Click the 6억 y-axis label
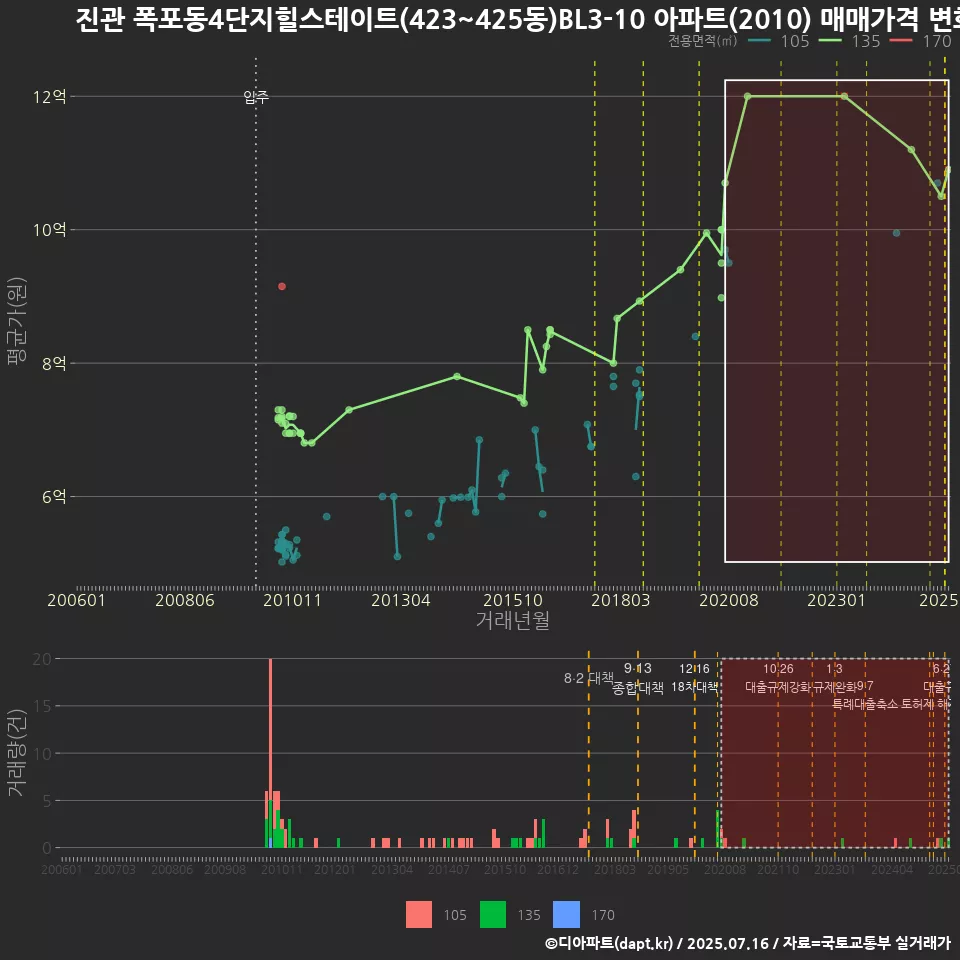This screenshot has height=960, width=960. [x=54, y=497]
